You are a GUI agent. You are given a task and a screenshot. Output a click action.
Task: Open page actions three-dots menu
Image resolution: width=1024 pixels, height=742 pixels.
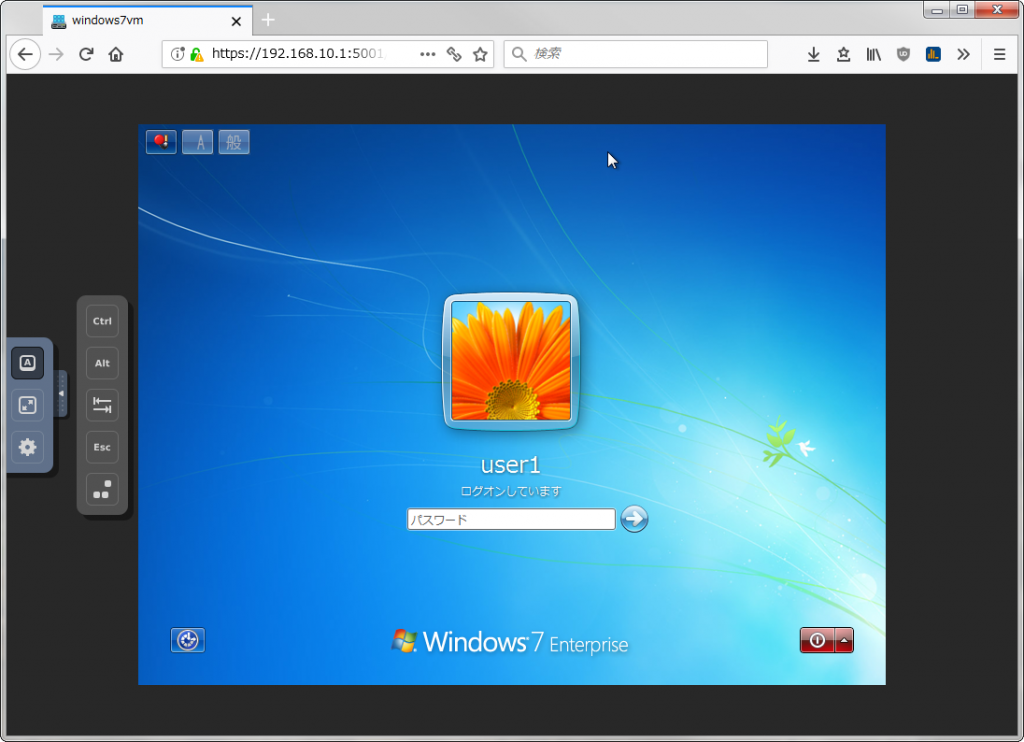click(x=428, y=54)
